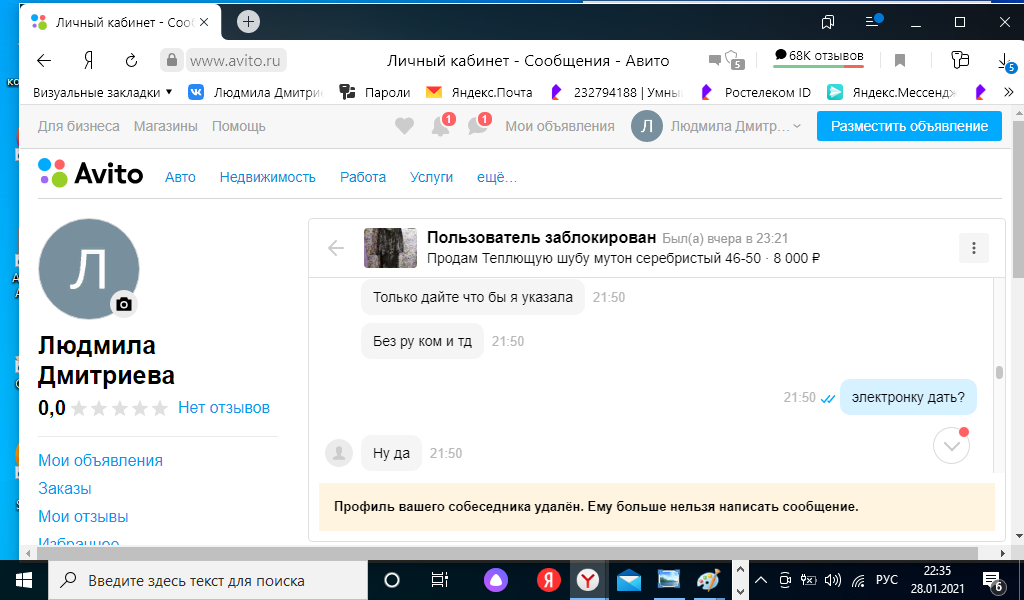Expand more categories via ещё…
Screen dimensions: 1024x600
497,177
